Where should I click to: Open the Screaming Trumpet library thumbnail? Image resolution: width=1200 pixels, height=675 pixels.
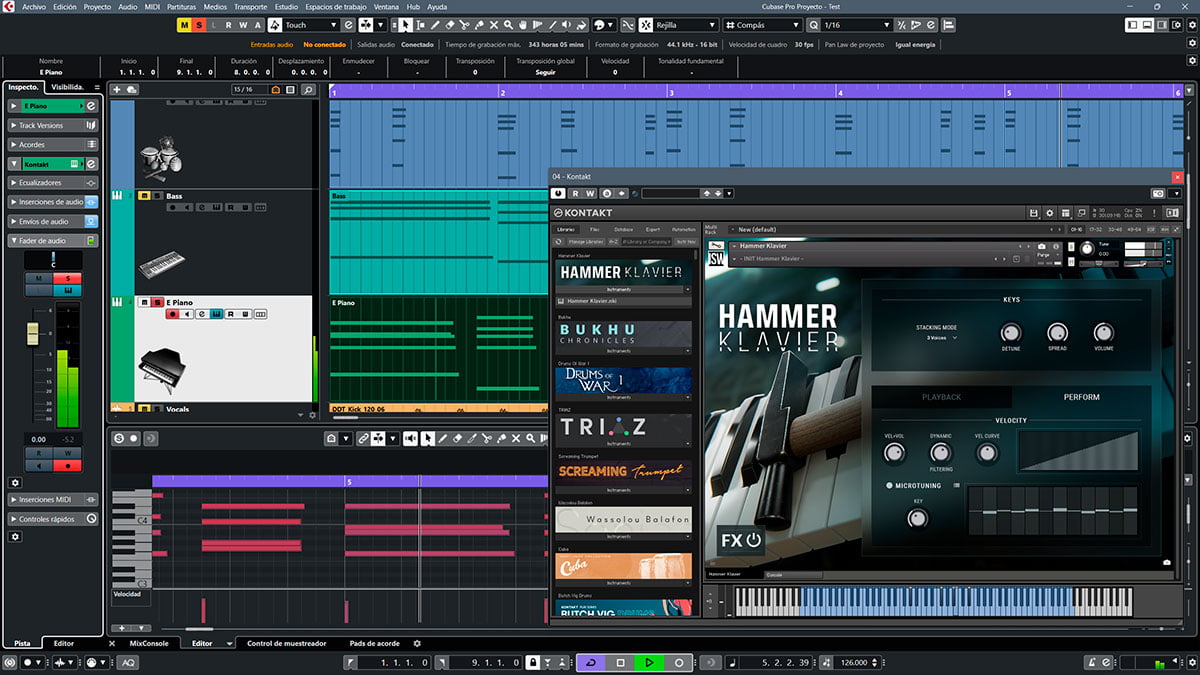(x=623, y=473)
